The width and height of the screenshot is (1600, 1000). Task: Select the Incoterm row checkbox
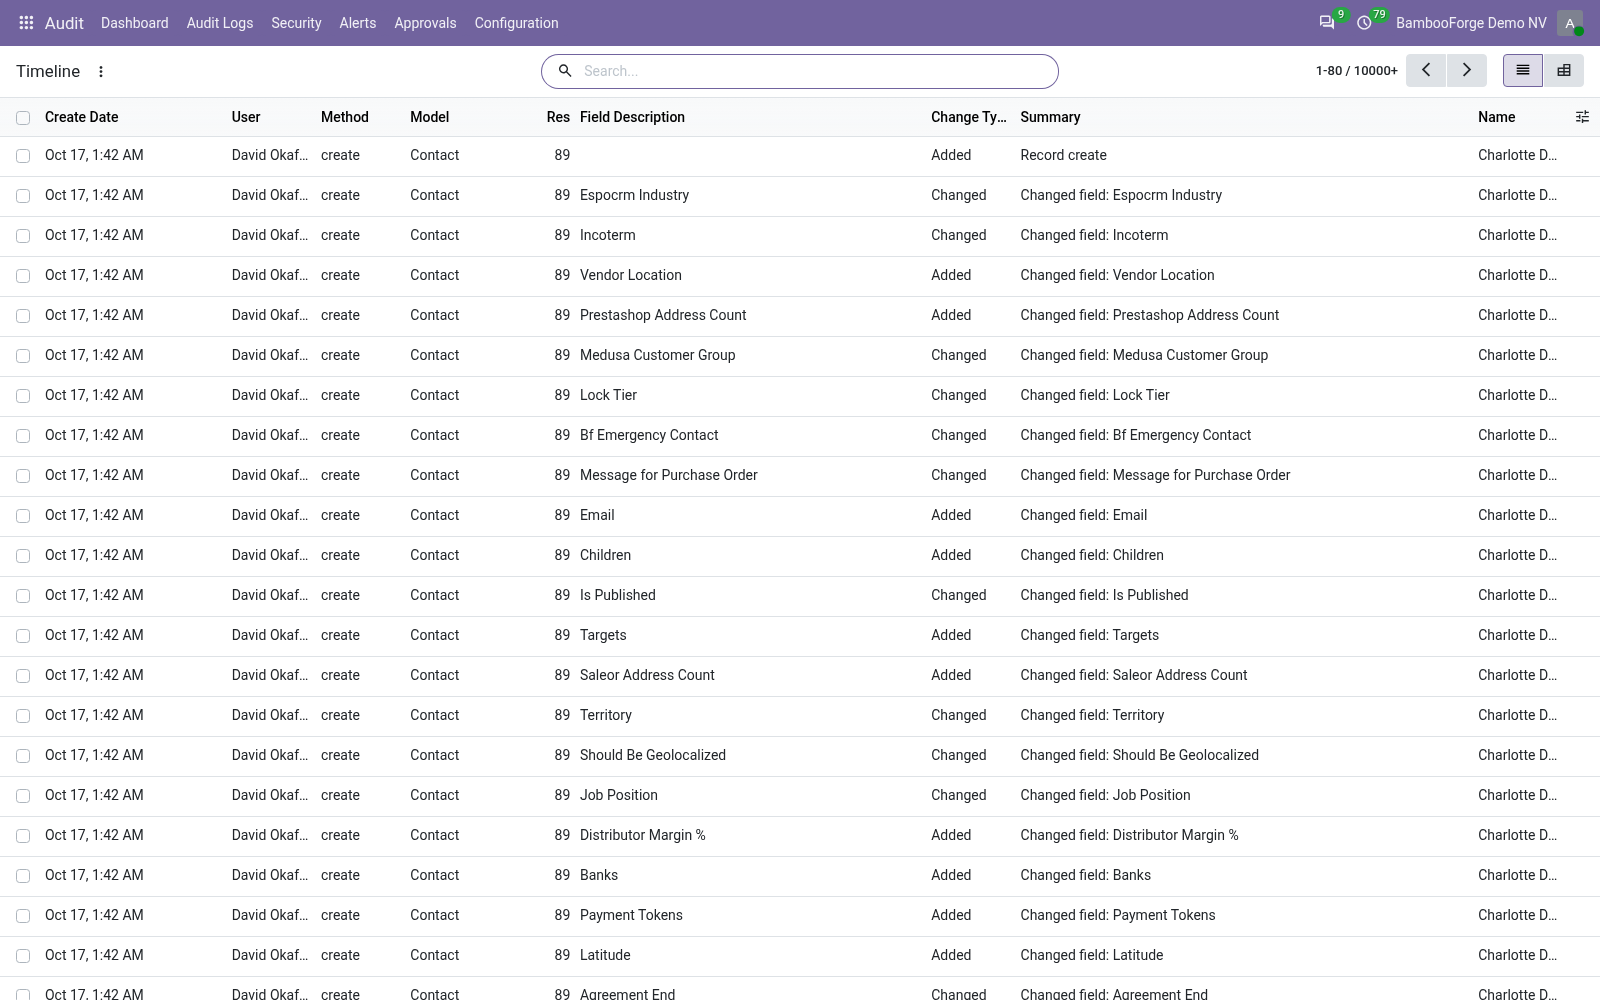coord(23,236)
